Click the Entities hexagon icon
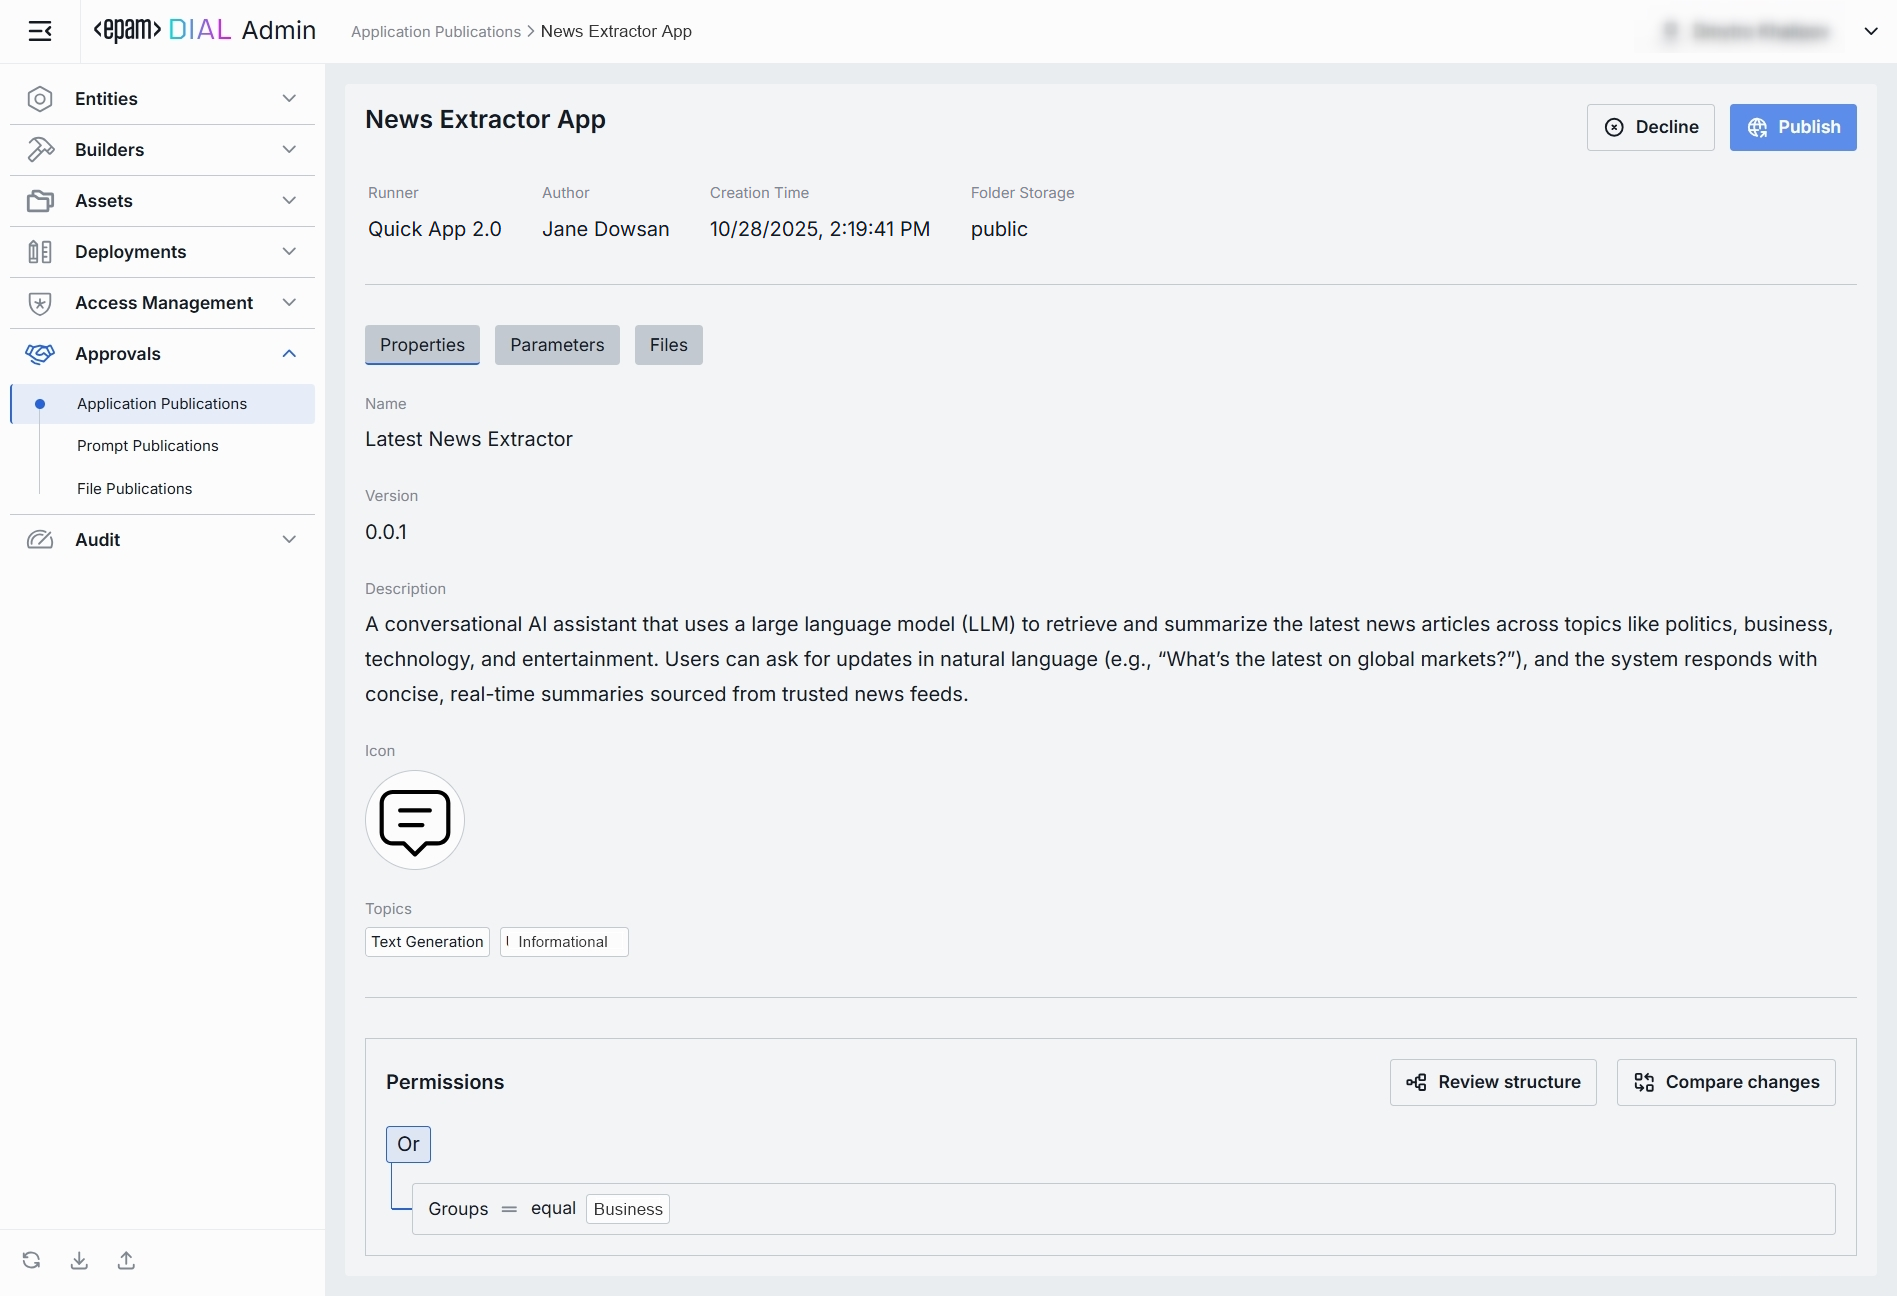This screenshot has width=1897, height=1296. coord(40,99)
